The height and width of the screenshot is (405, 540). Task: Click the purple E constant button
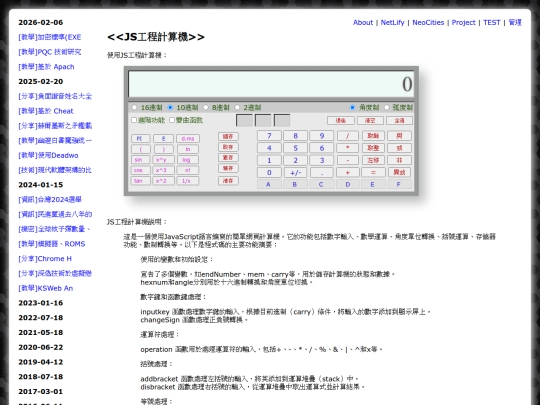tap(164, 138)
